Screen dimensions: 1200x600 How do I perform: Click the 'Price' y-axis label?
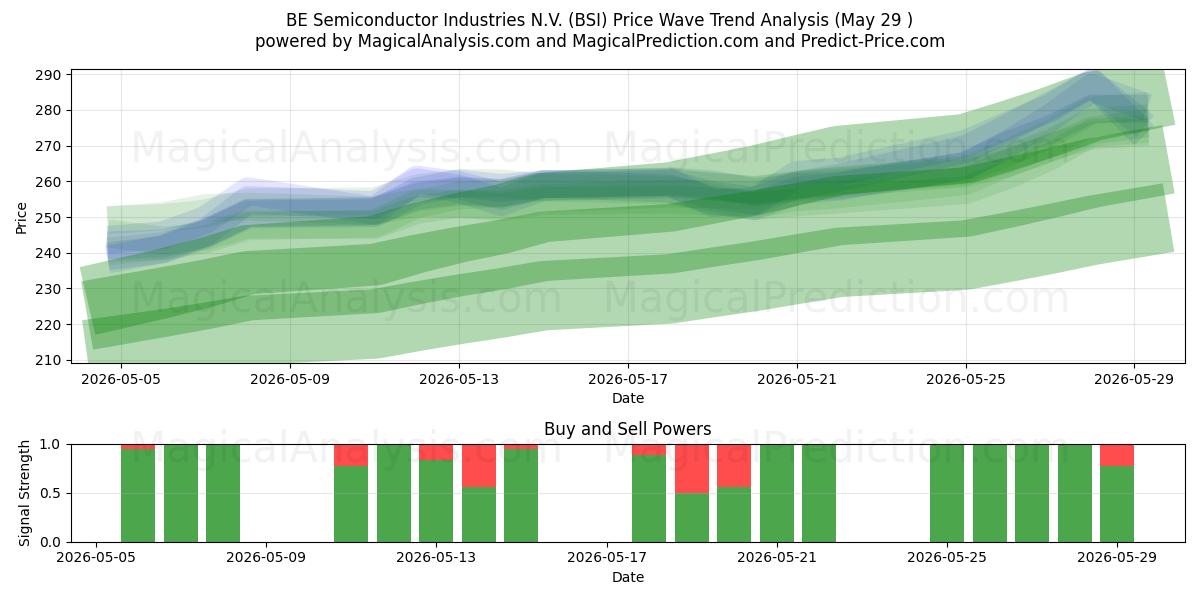pyautogui.click(x=22, y=216)
